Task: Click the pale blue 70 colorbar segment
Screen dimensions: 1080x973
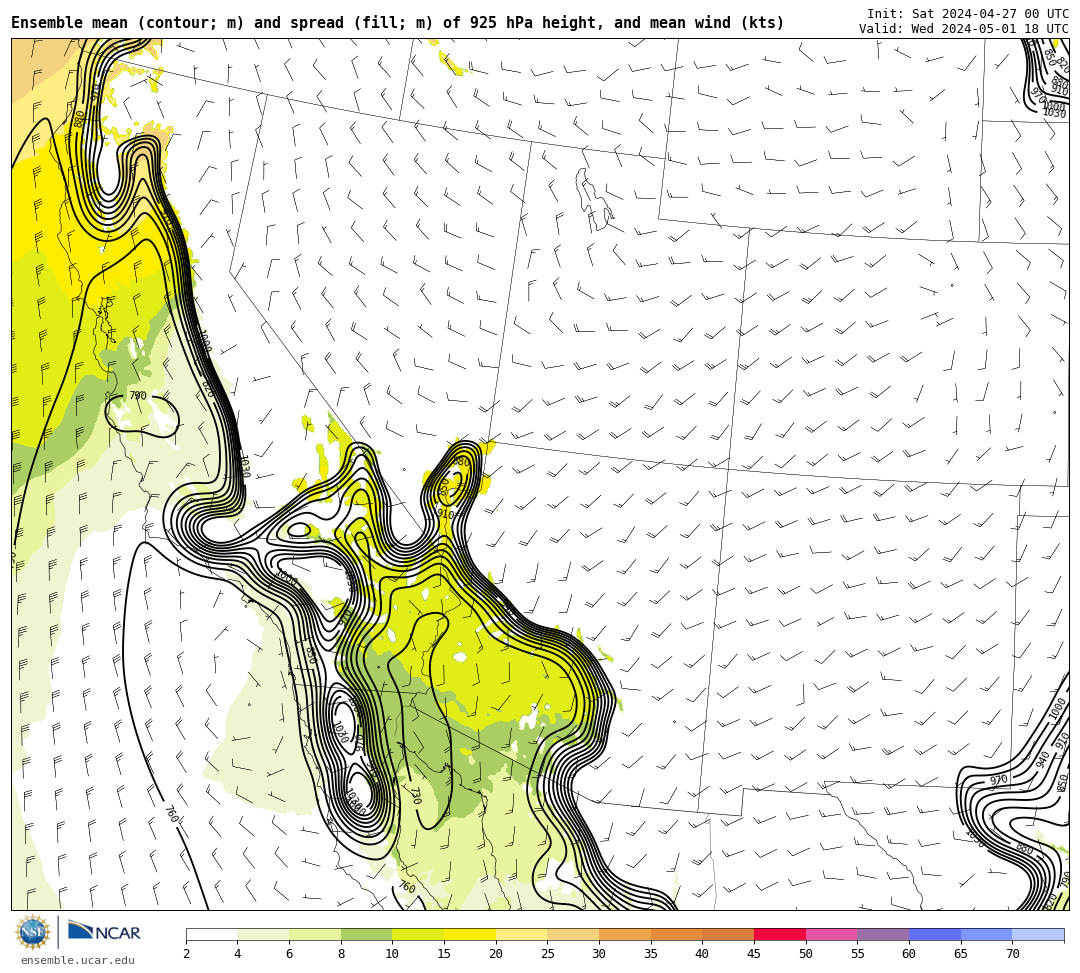Action: [1038, 934]
